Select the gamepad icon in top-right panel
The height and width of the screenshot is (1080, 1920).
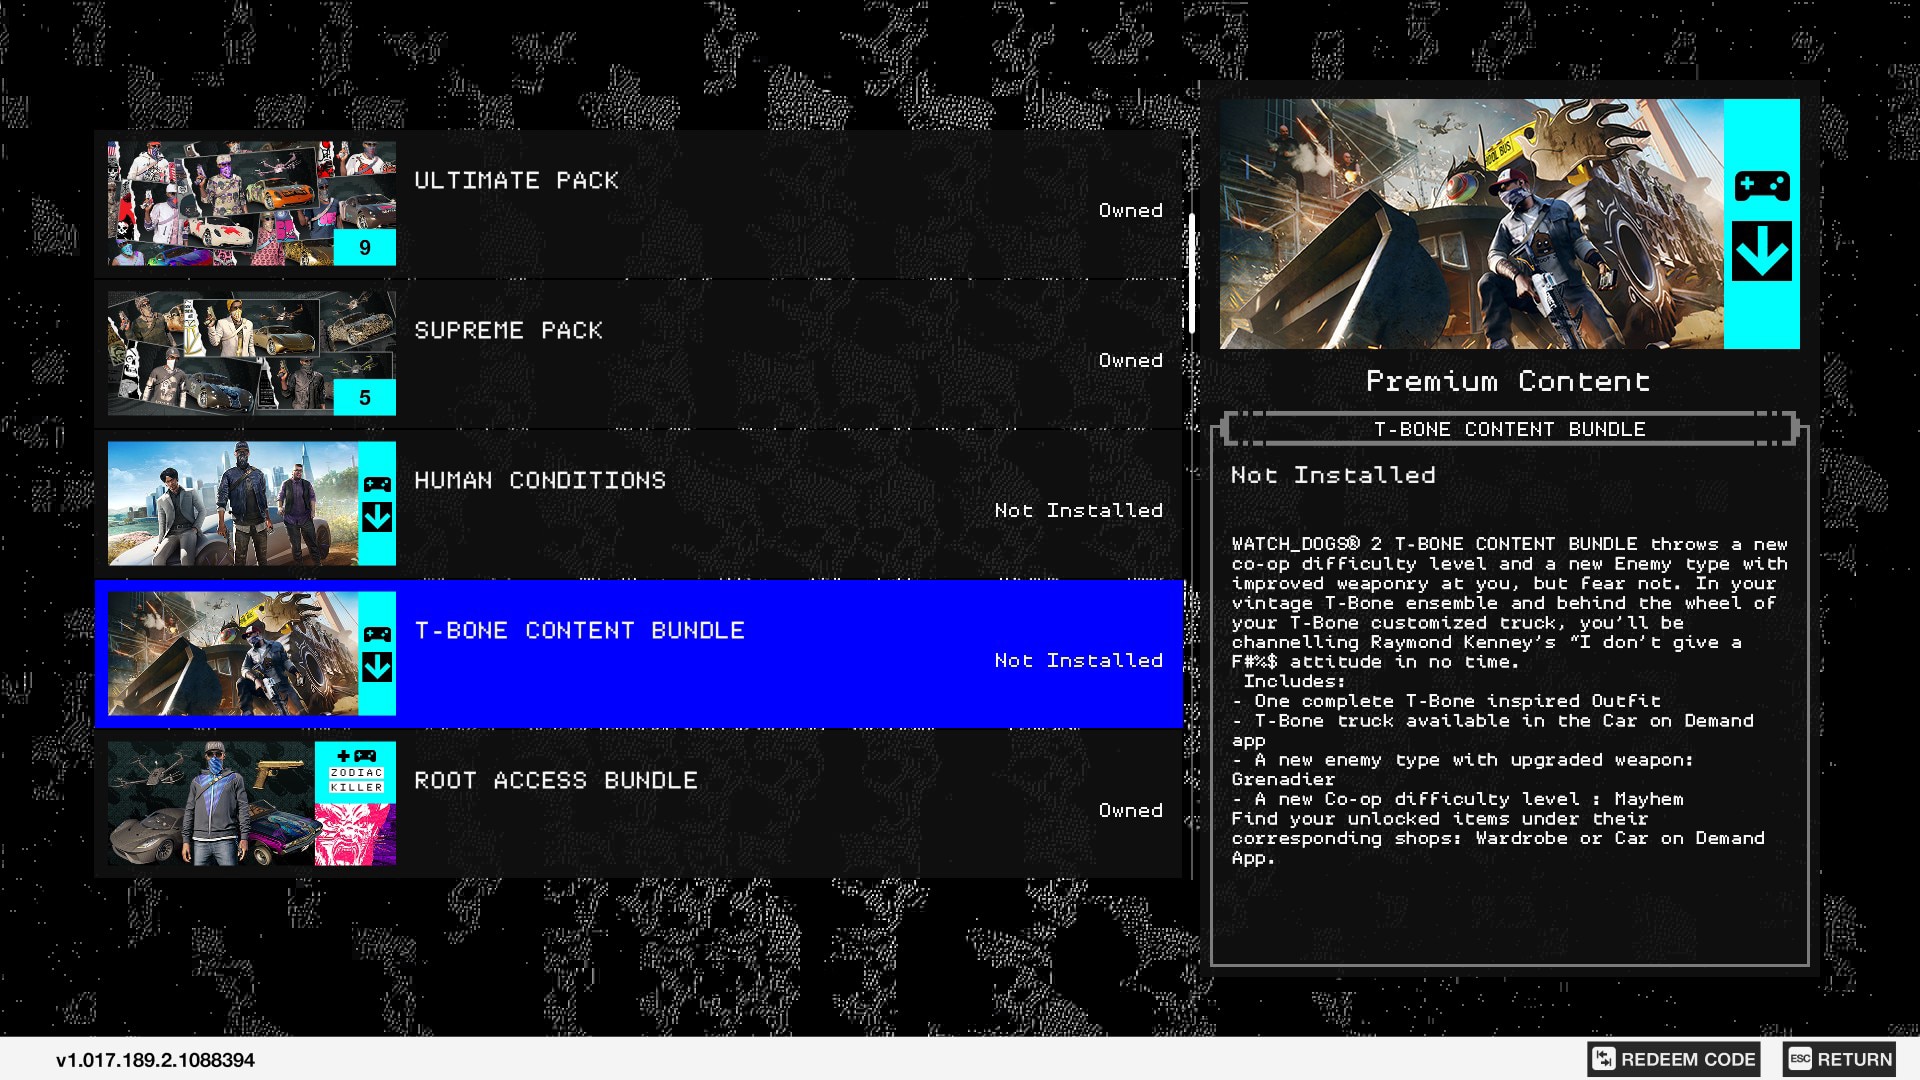click(1763, 187)
